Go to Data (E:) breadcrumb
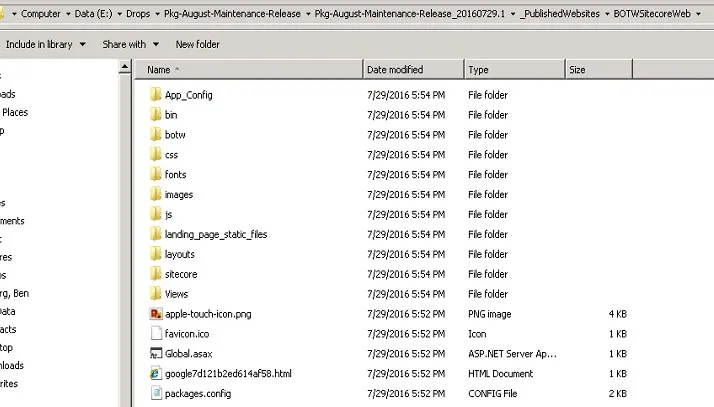 pyautogui.click(x=93, y=15)
